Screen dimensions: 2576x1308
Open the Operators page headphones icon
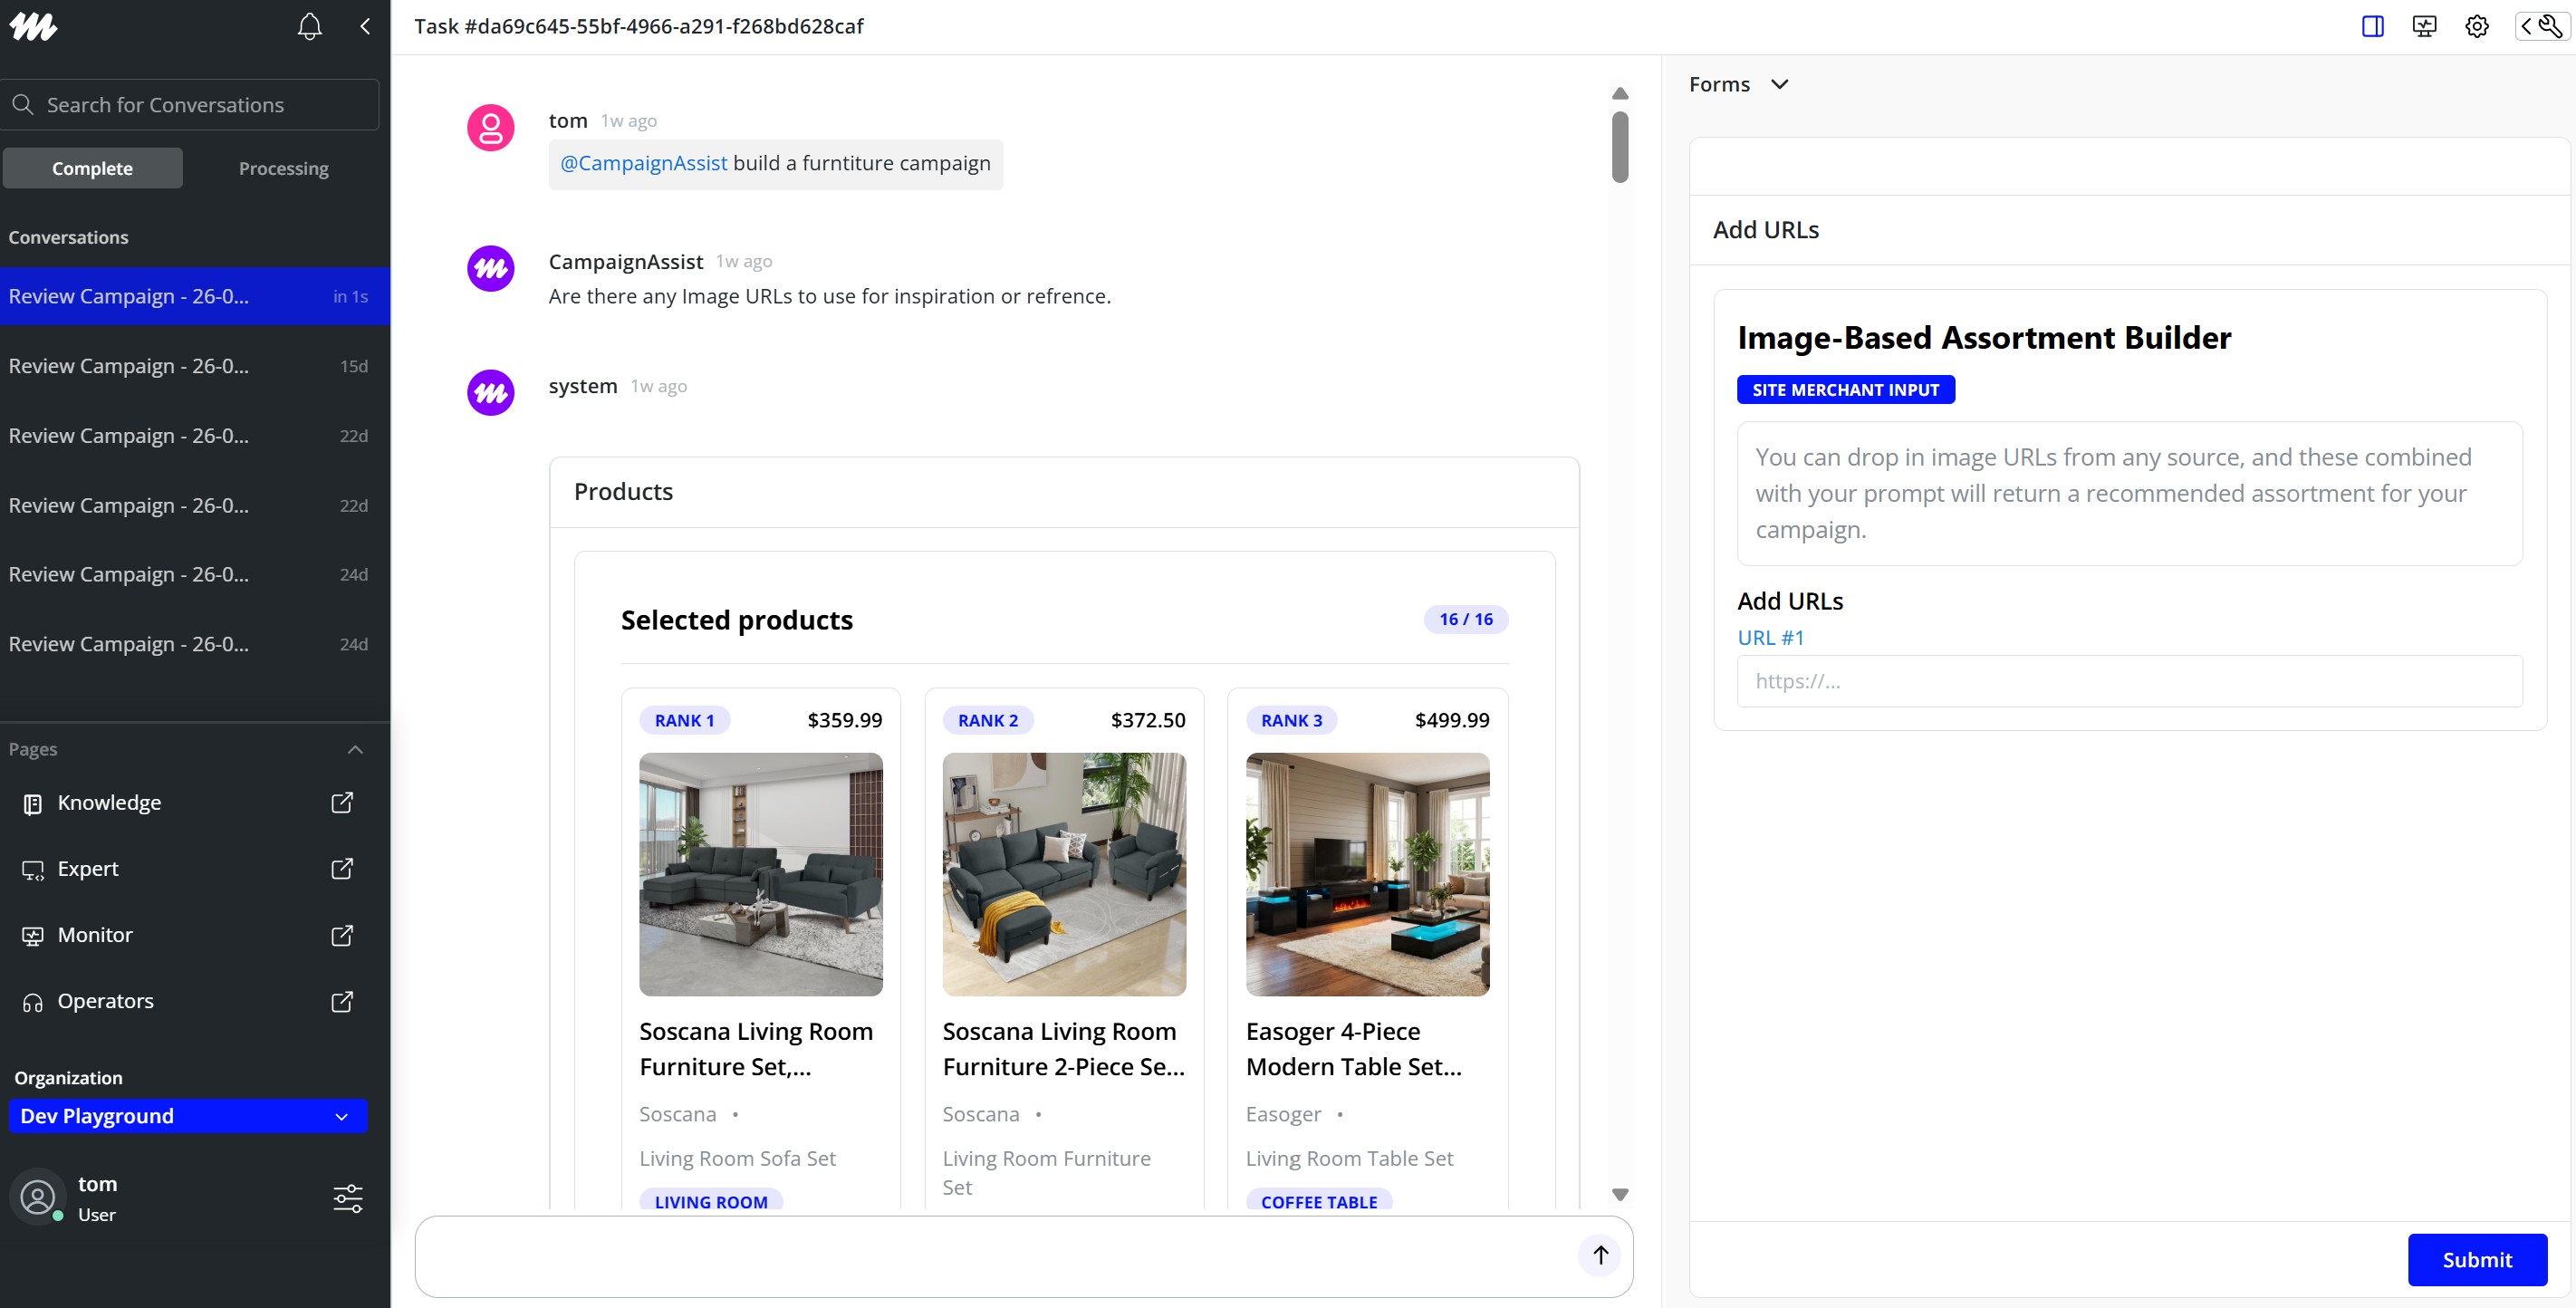pyautogui.click(x=33, y=1002)
